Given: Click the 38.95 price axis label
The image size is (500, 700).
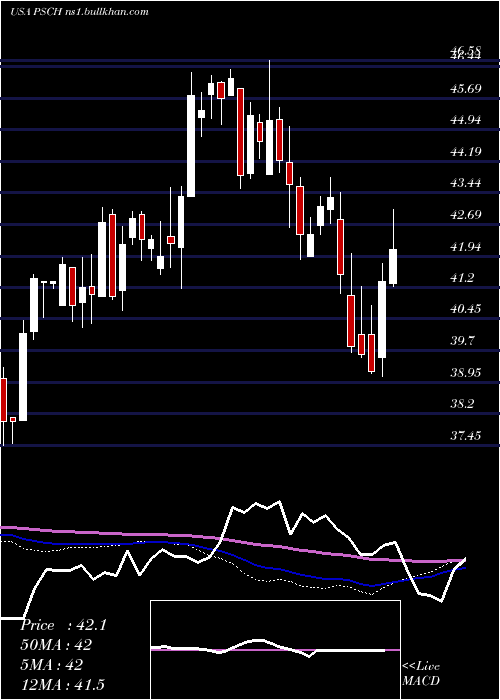Looking at the screenshot, I should point(465,372).
